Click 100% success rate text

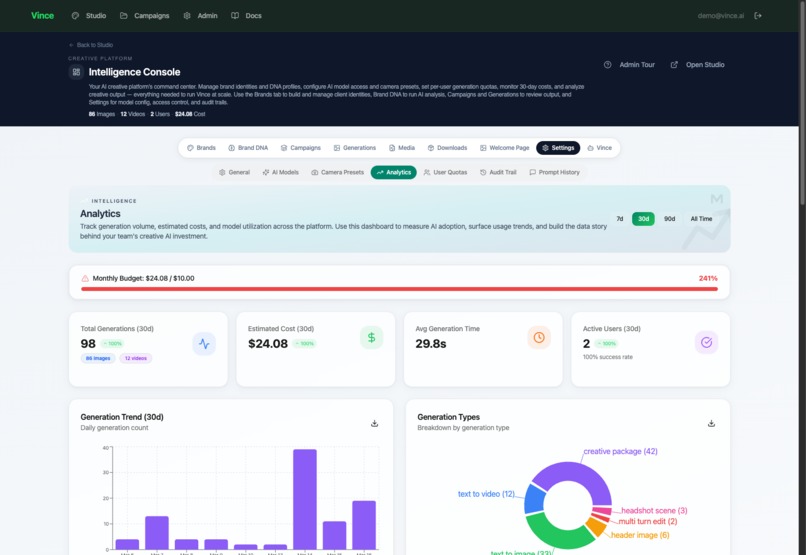[x=608, y=357]
